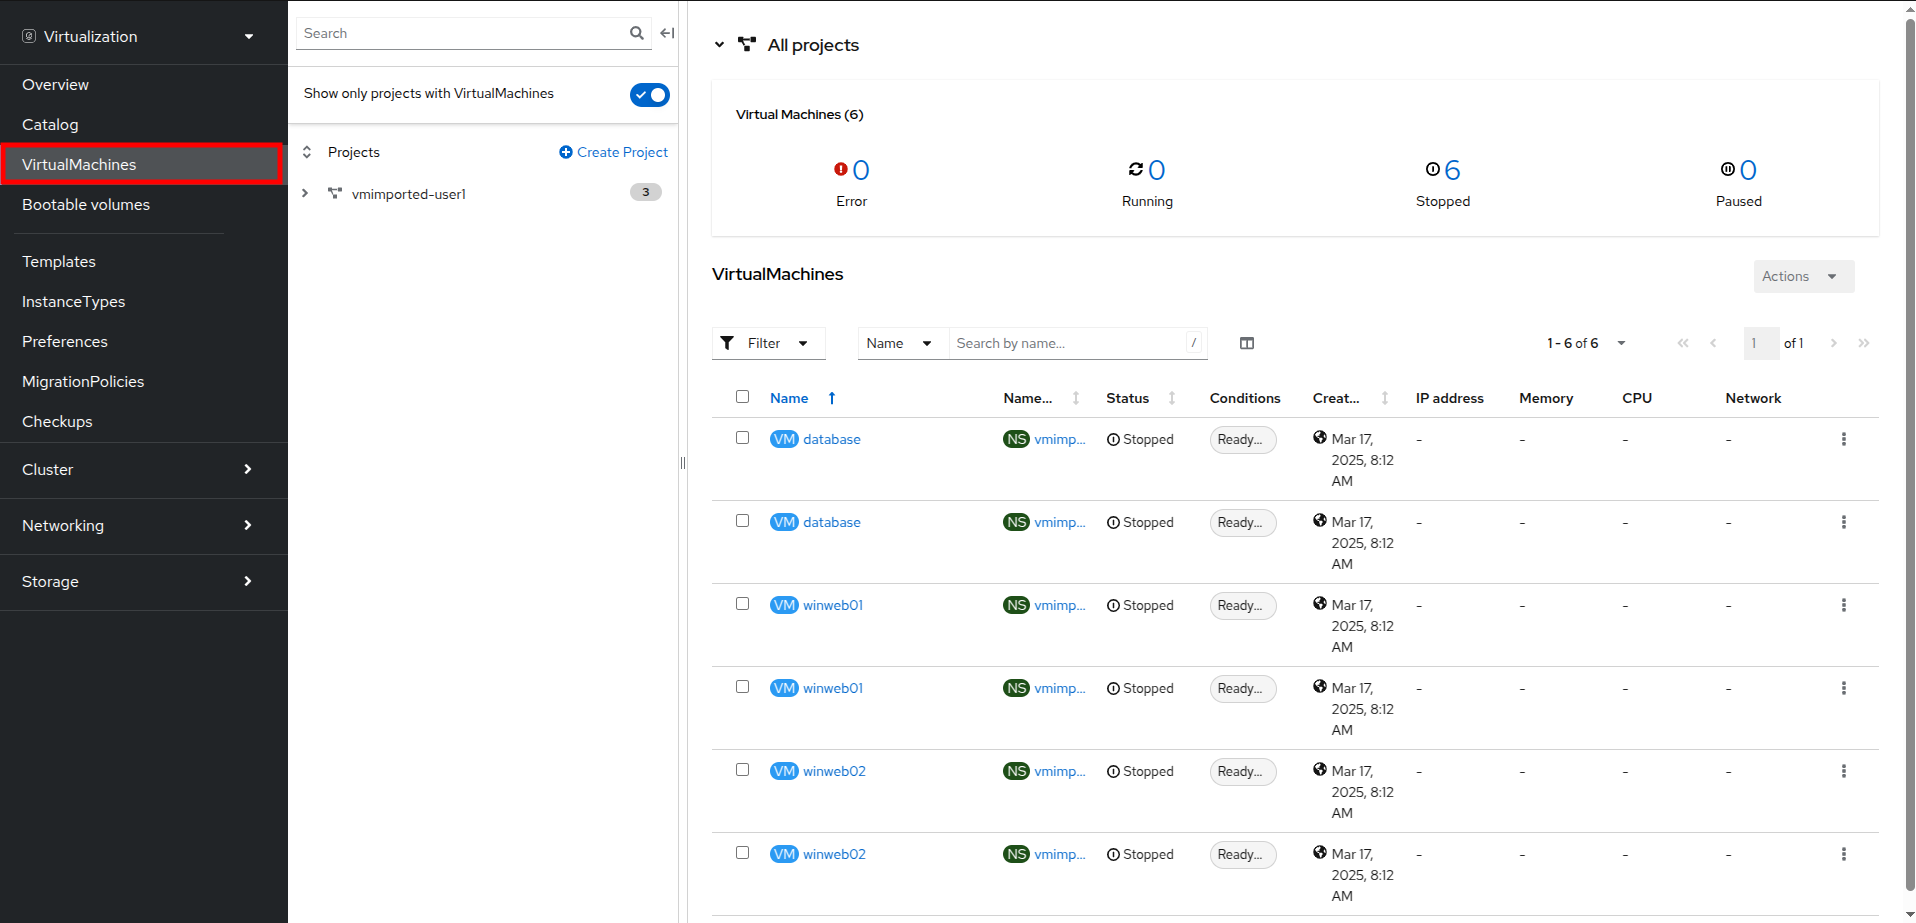Open kebab menu for last winweb02 VM
The width and height of the screenshot is (1916, 923).
pos(1843,854)
